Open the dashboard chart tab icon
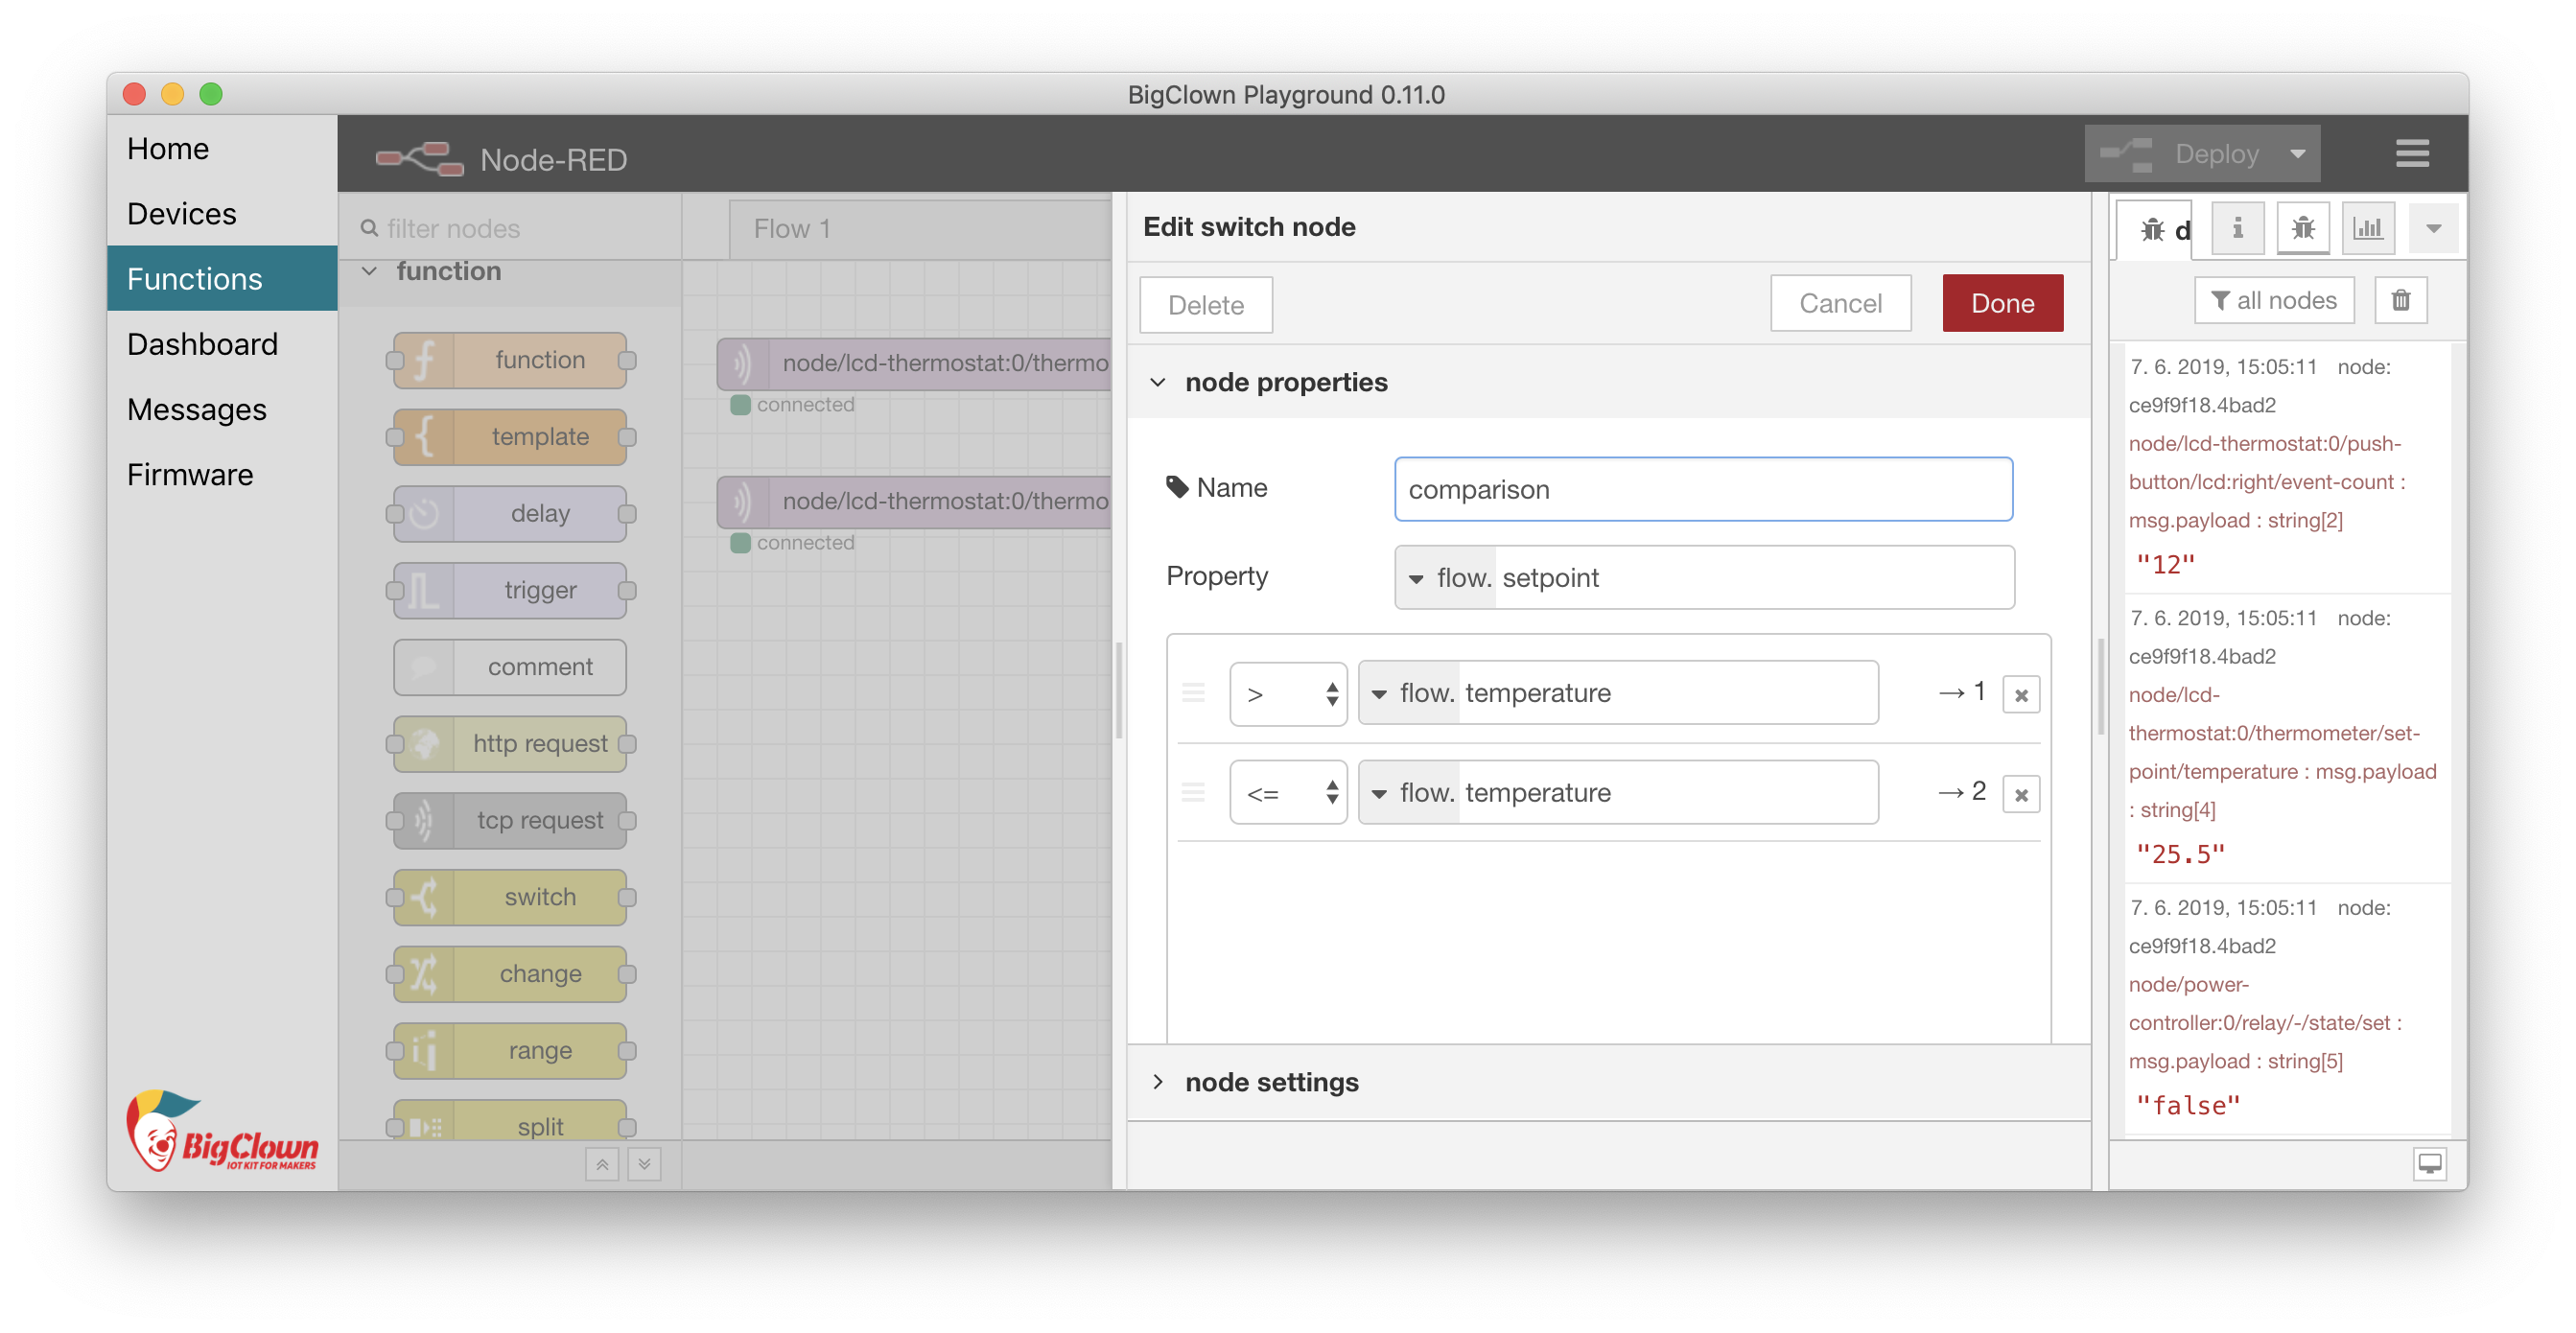The height and width of the screenshot is (1333, 2576). pos(2367,228)
